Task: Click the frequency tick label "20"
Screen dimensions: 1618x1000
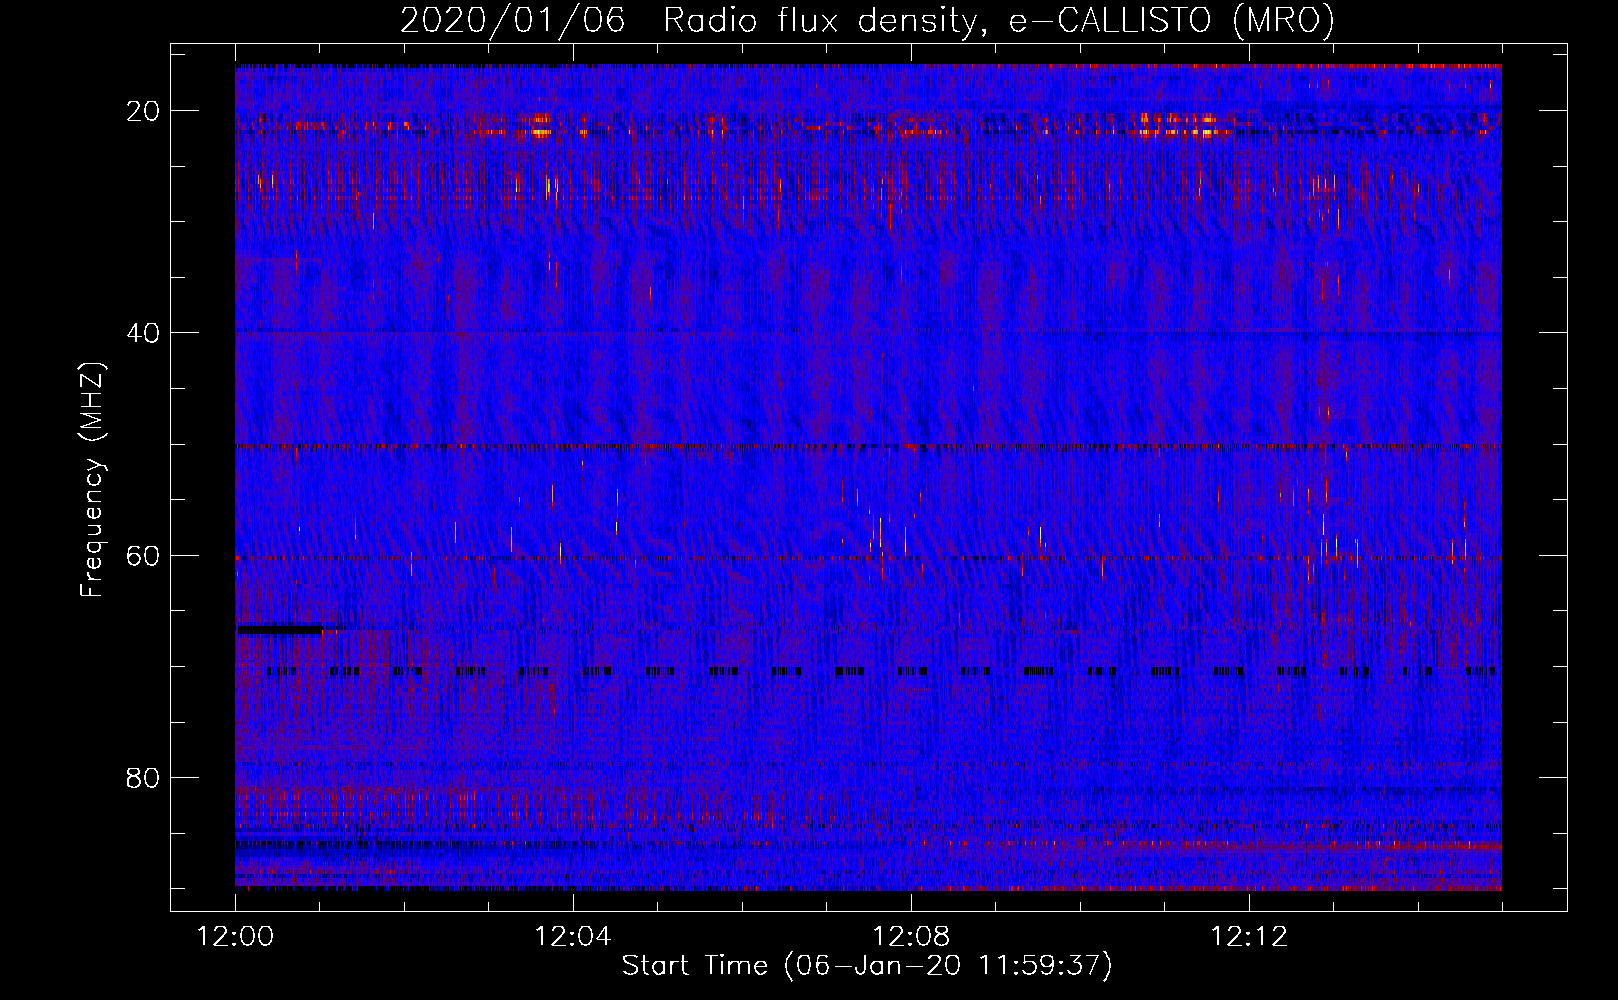Action: point(144,111)
